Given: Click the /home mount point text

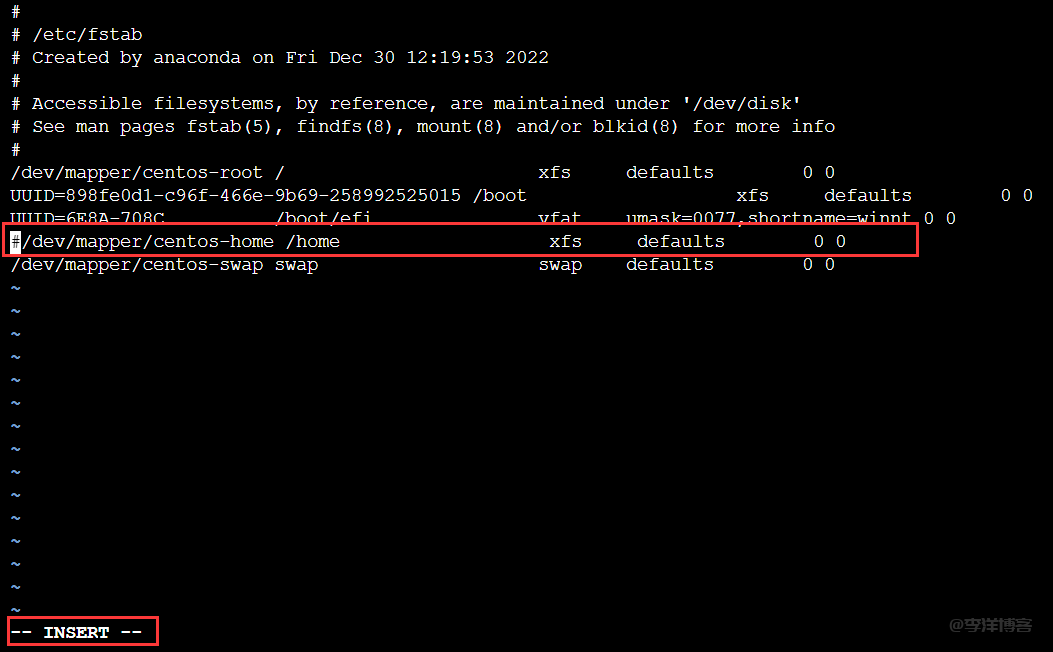Looking at the screenshot, I should tap(313, 242).
